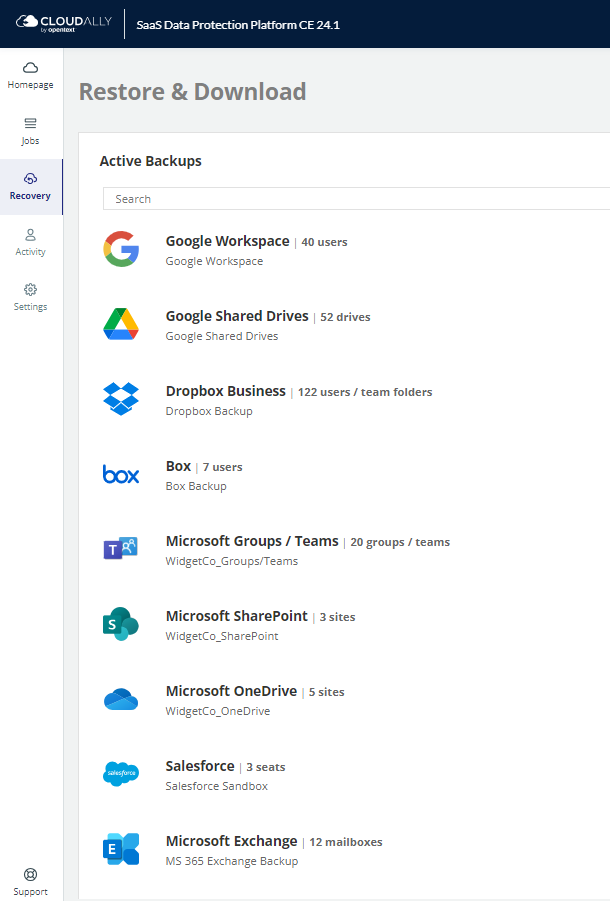
Task: Open the Support lifebuoy icon
Action: pyautogui.click(x=30, y=874)
